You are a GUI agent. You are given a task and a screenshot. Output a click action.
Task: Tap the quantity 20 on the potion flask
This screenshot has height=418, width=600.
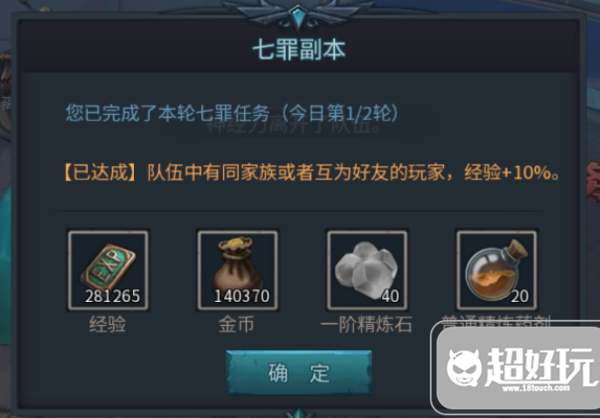point(520,296)
